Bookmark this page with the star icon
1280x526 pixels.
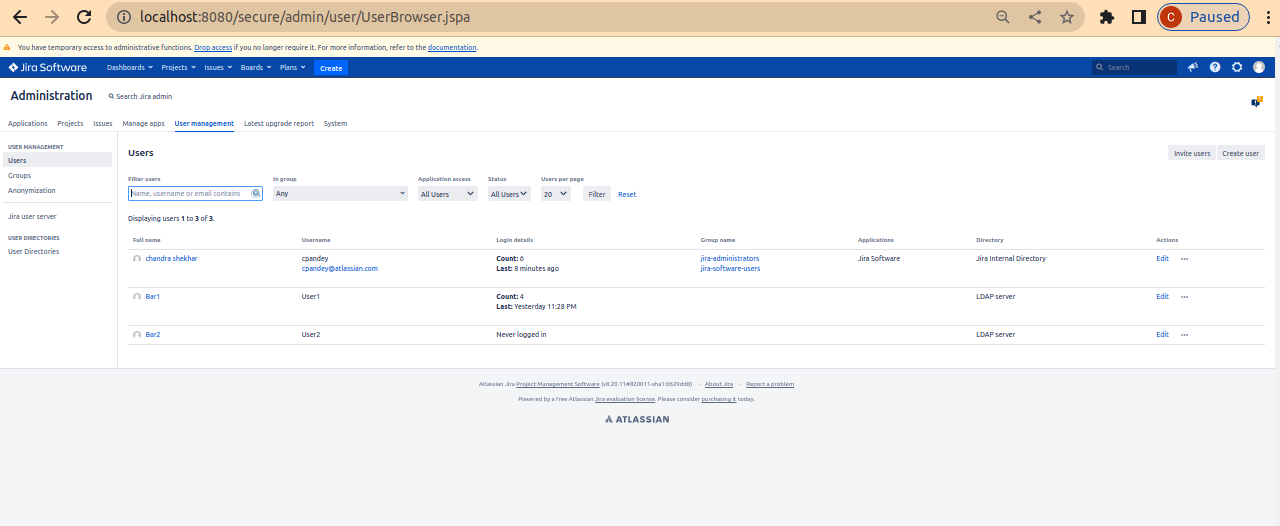pos(1067,17)
